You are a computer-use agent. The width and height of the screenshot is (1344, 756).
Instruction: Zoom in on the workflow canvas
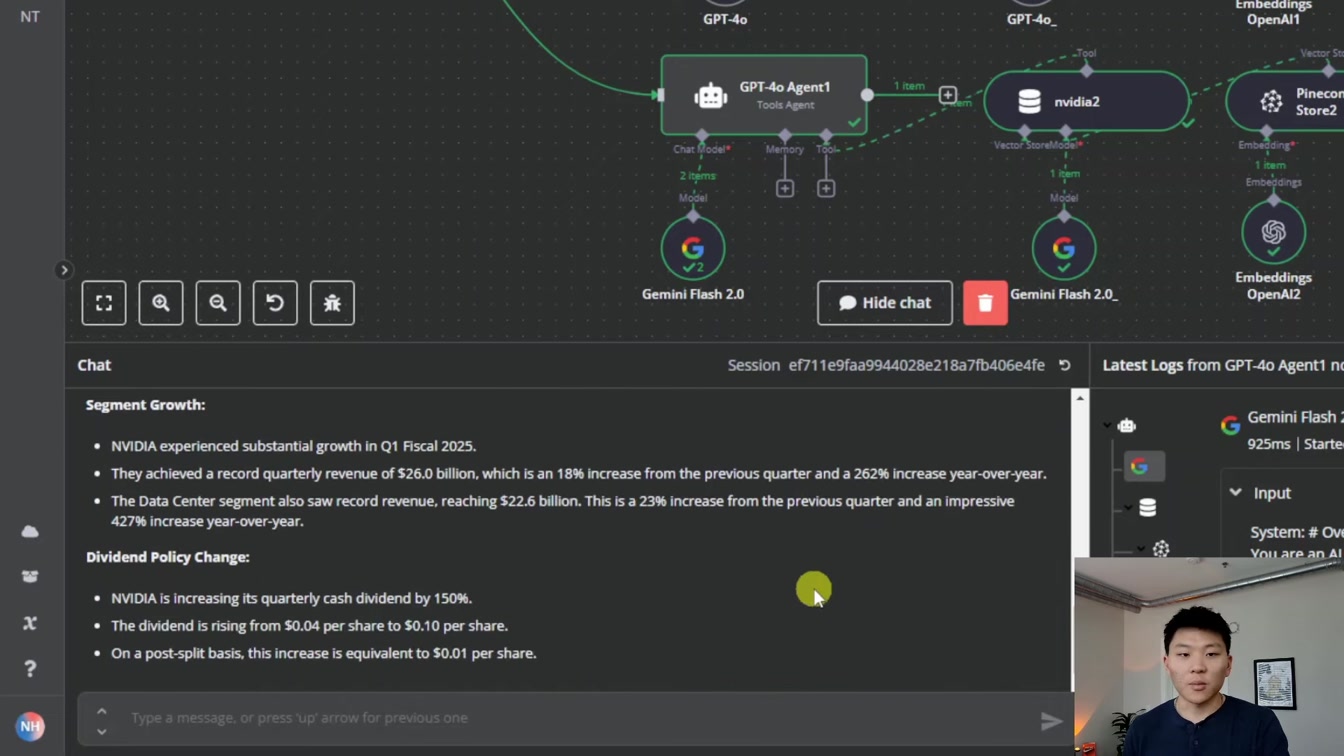pos(161,303)
